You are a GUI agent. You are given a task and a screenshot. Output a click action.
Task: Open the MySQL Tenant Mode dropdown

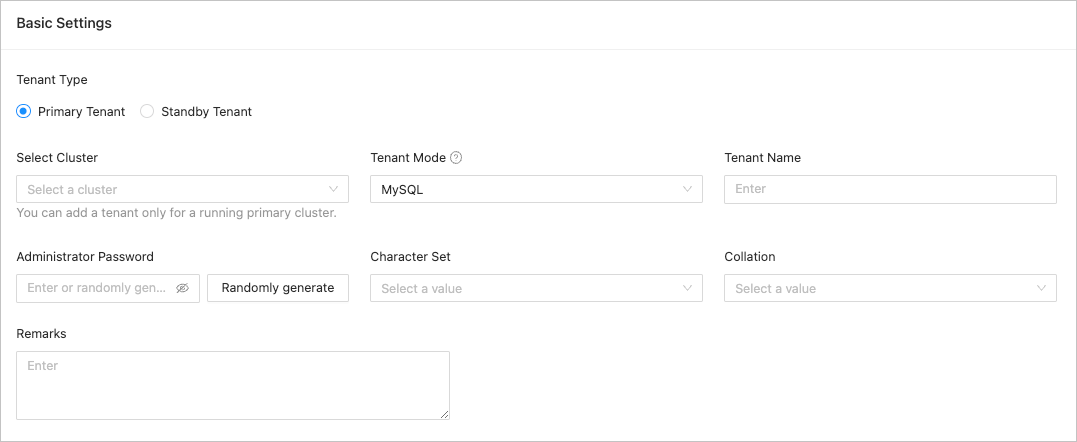(525, 189)
